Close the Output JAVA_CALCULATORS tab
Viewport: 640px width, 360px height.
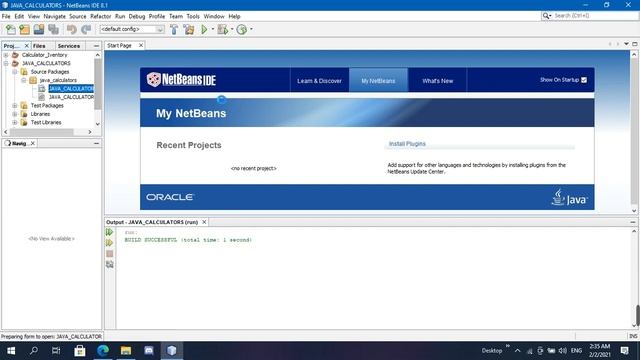tap(204, 222)
